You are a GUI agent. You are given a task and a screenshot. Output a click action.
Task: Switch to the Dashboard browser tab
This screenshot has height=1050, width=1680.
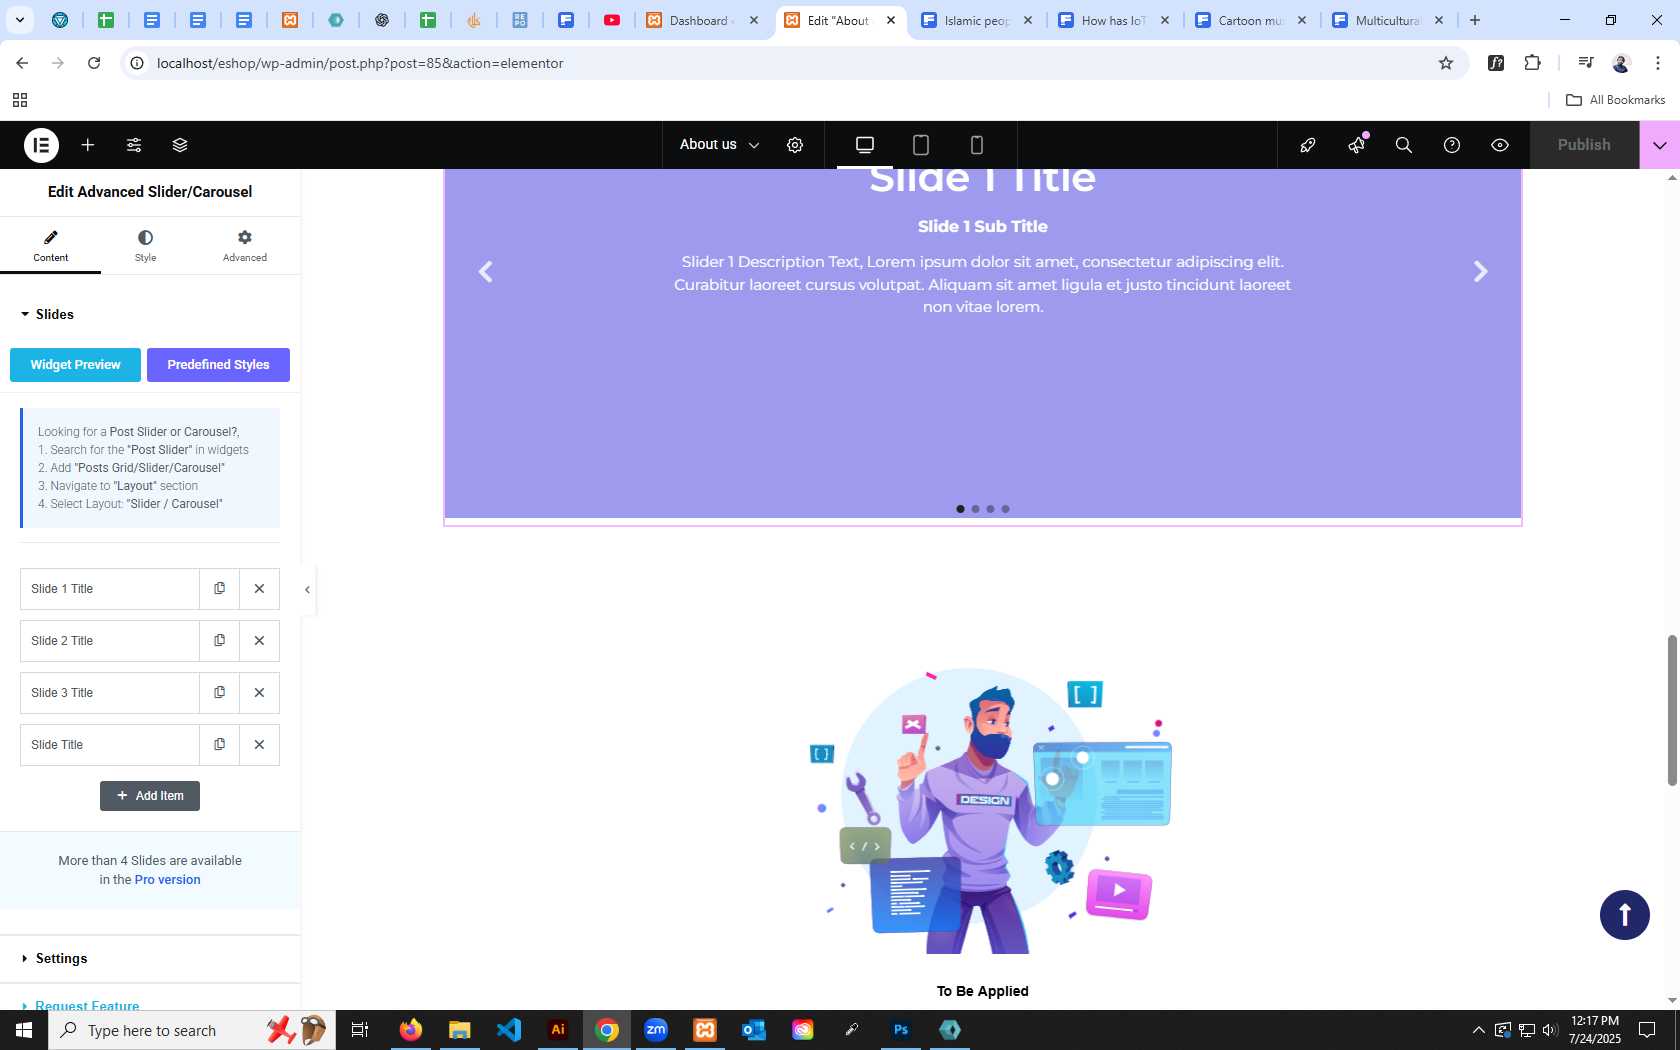coord(702,20)
